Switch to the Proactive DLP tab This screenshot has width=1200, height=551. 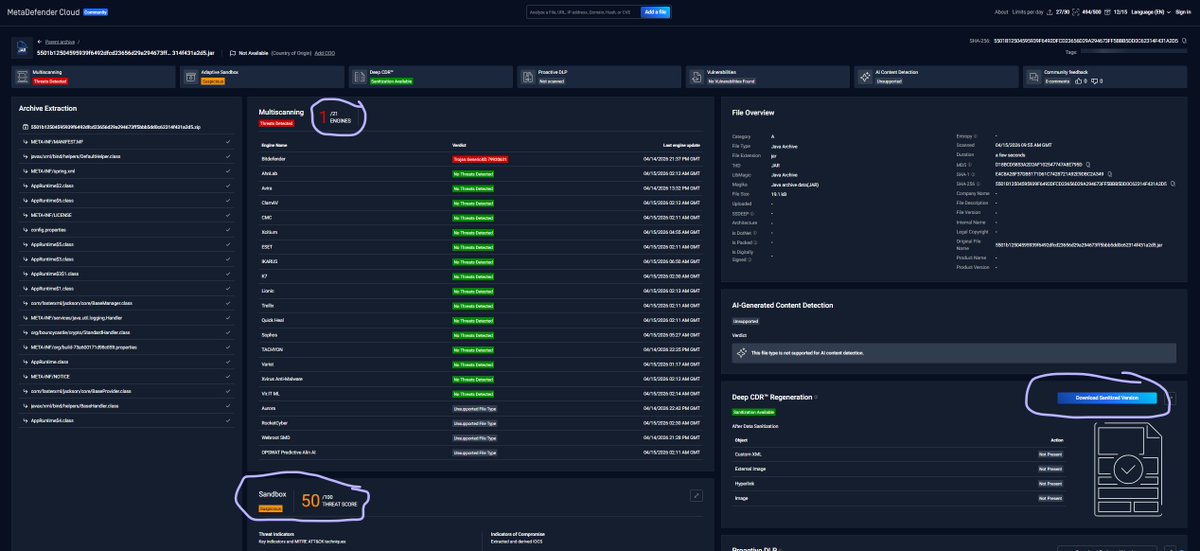pos(599,76)
